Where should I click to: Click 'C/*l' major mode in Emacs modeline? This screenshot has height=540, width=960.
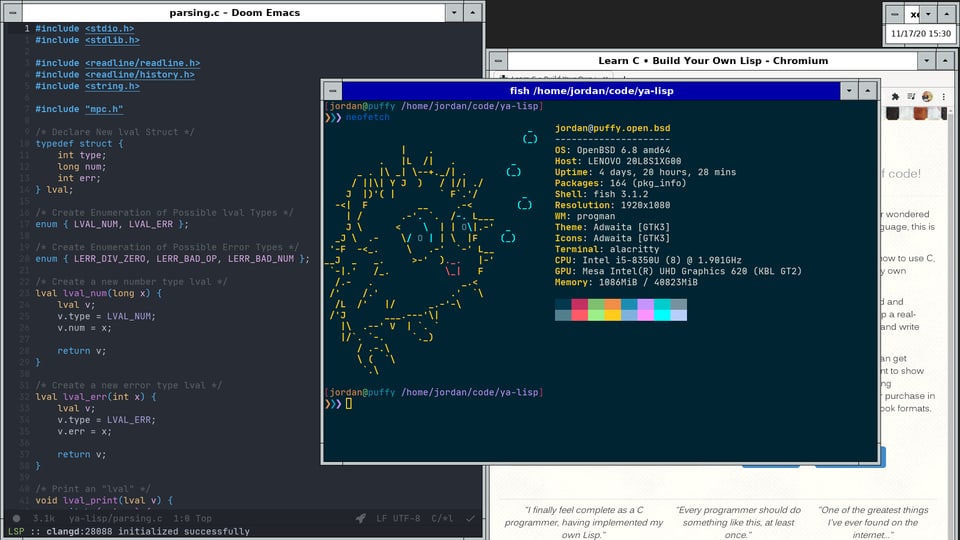(442, 519)
